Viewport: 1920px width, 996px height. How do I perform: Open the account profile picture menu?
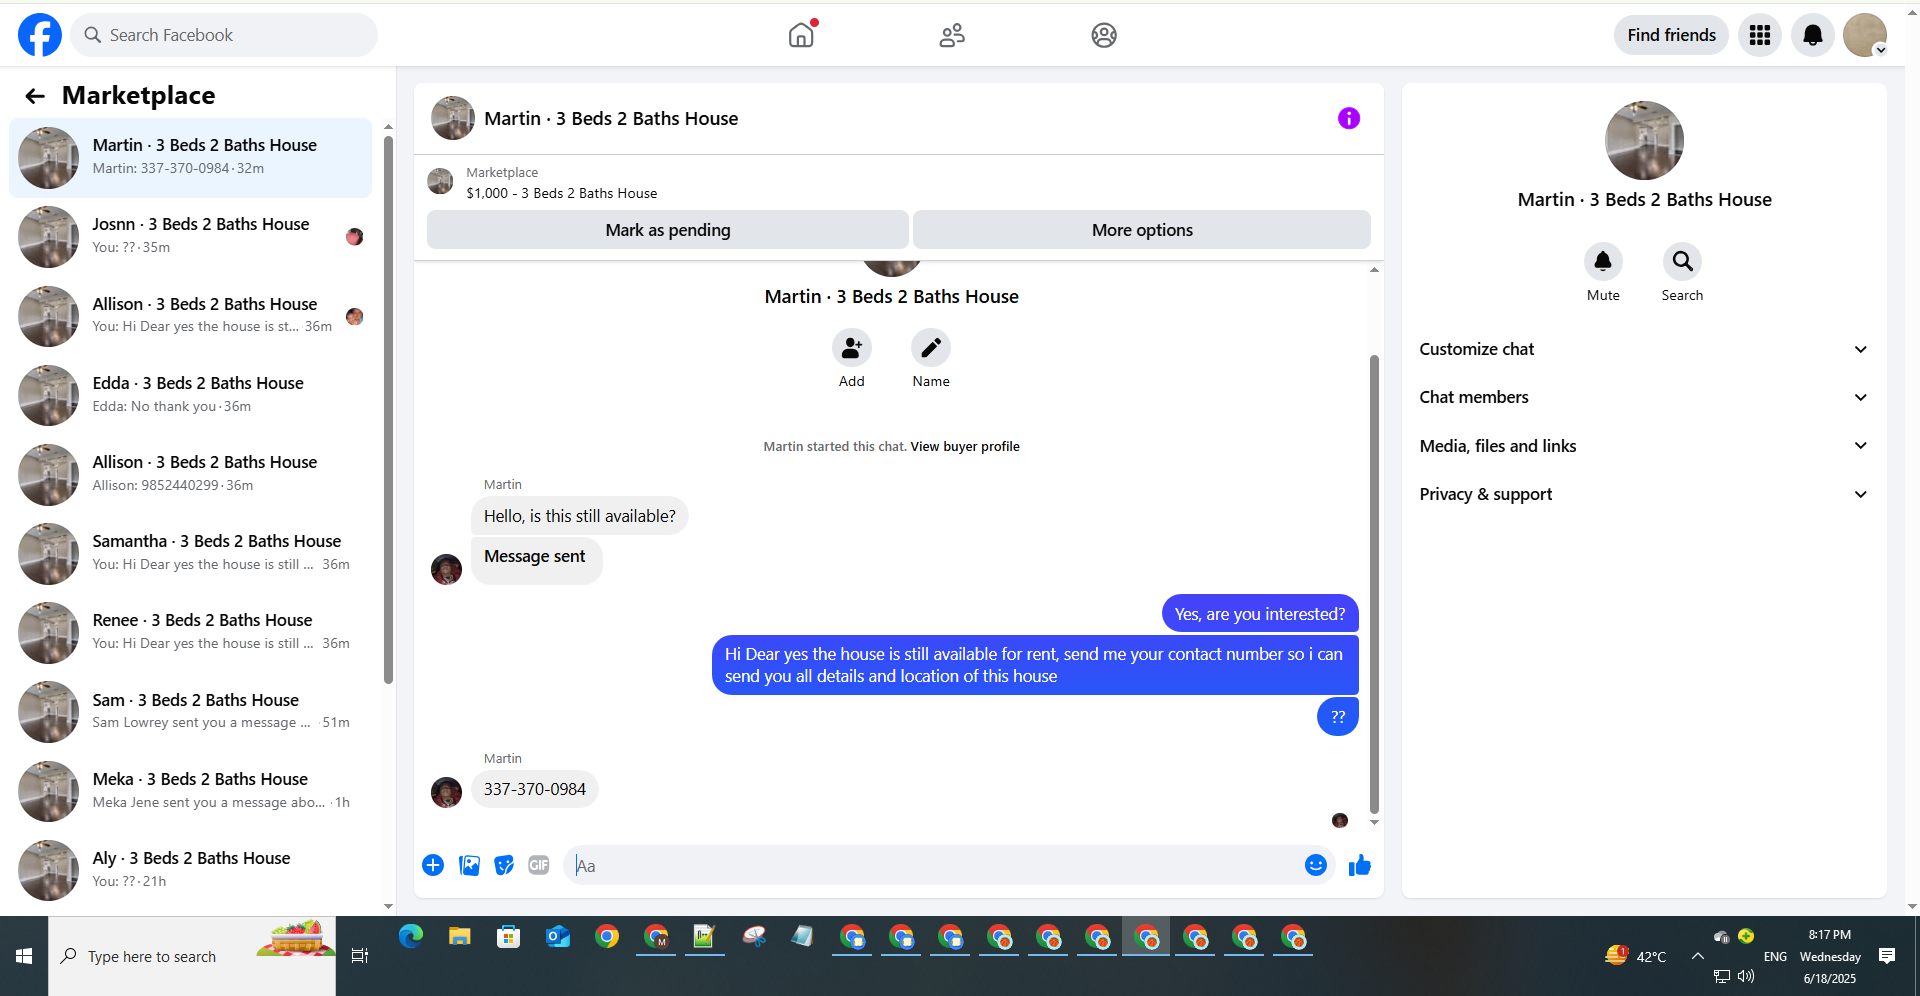(x=1865, y=35)
